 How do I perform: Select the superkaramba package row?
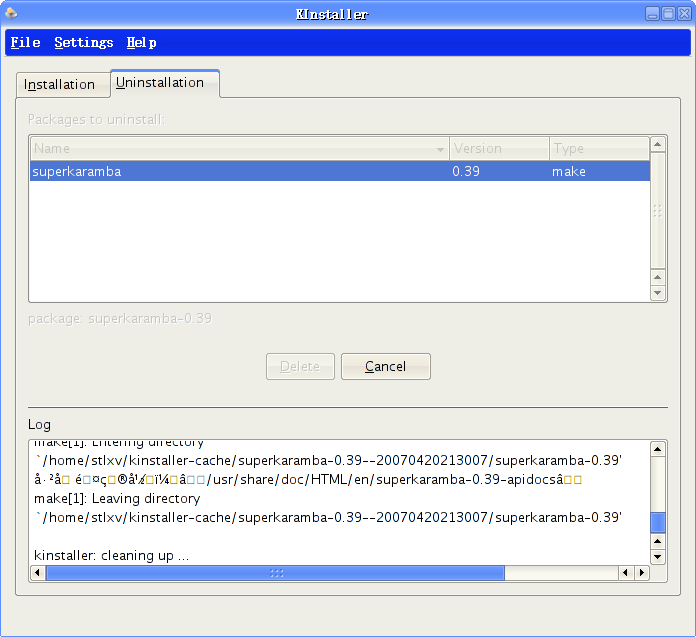pos(340,171)
